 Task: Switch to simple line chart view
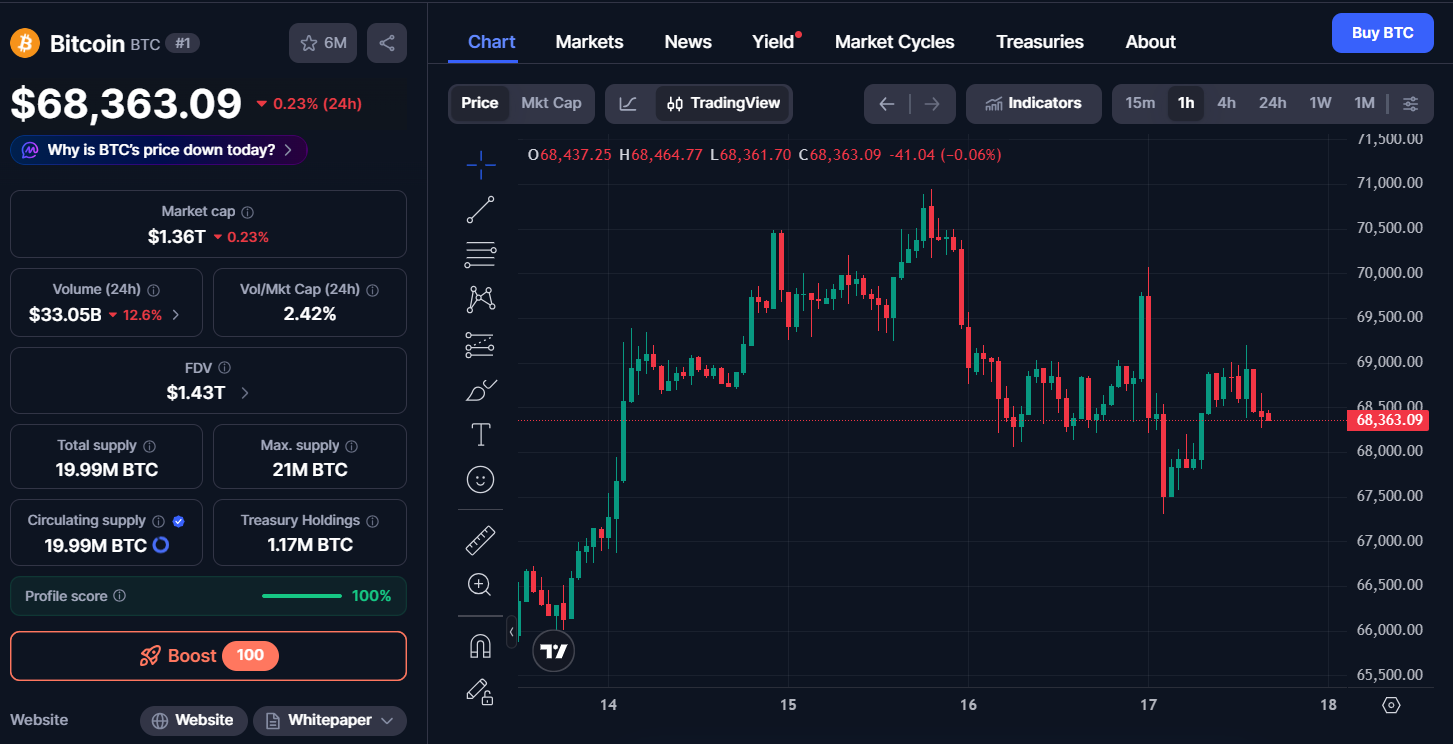[629, 104]
